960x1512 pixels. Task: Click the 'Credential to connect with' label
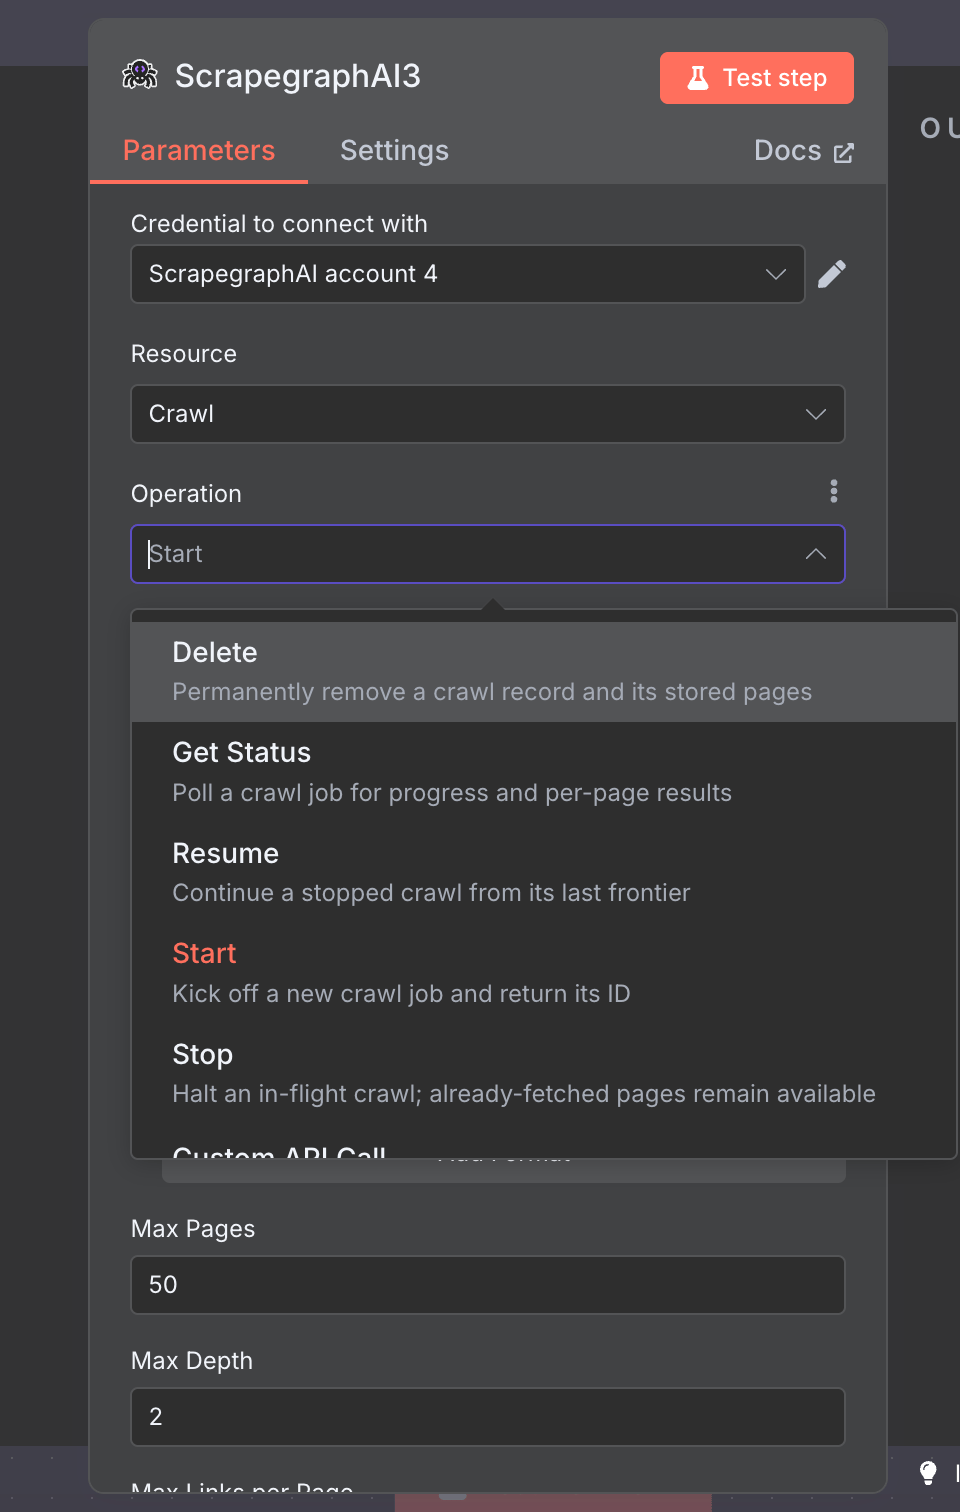(x=279, y=224)
